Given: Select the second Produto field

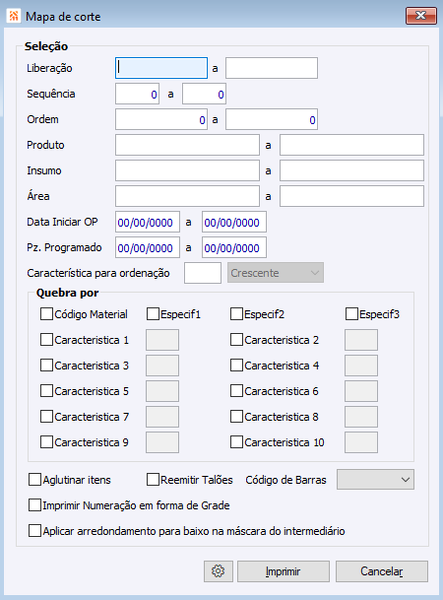Looking at the screenshot, I should click(352, 145).
